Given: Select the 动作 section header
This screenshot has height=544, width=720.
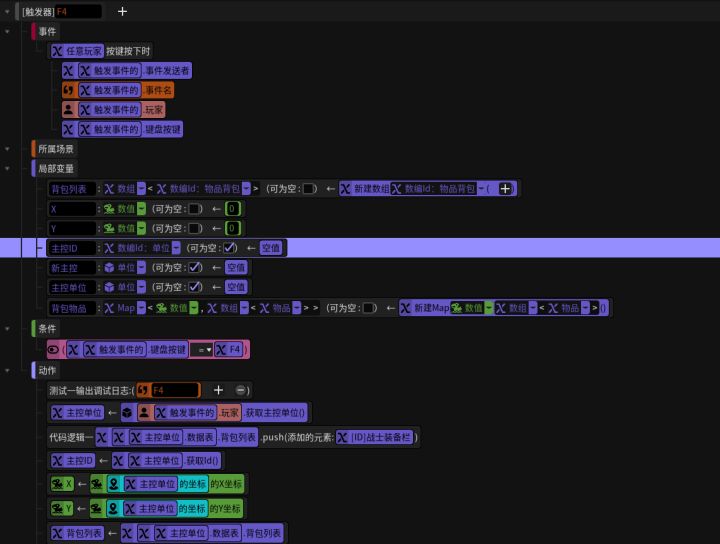Looking at the screenshot, I should click(x=47, y=370).
